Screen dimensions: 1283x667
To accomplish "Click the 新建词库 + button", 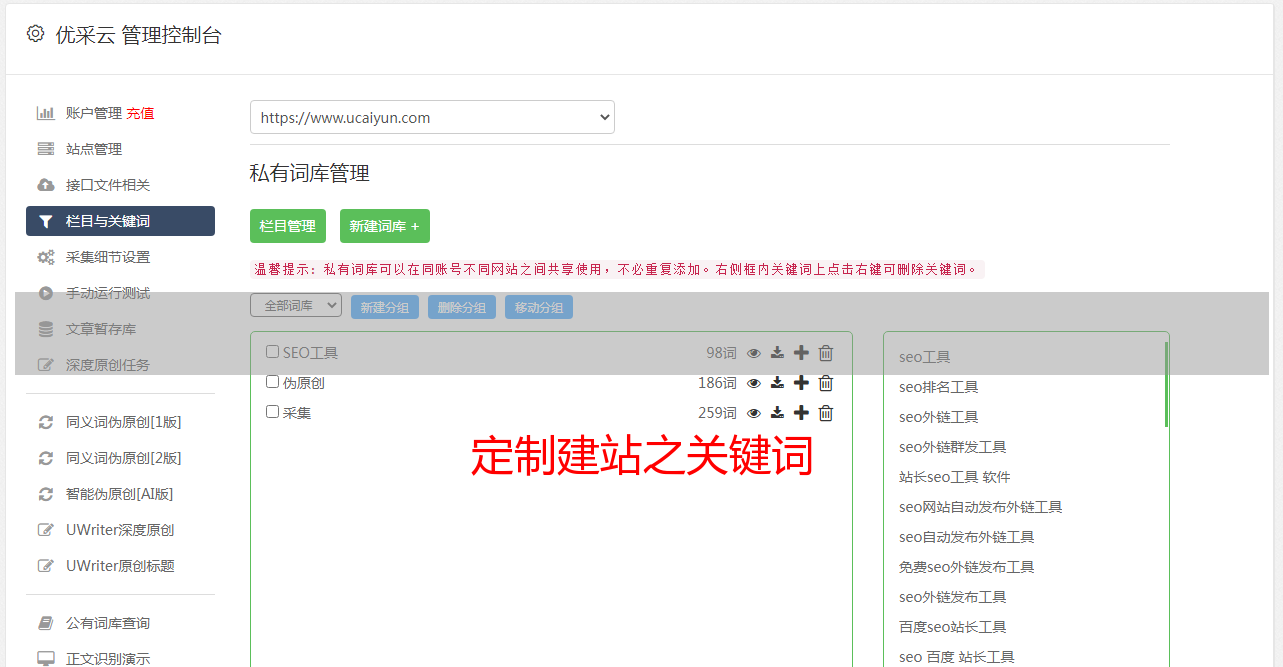I will tap(385, 226).
